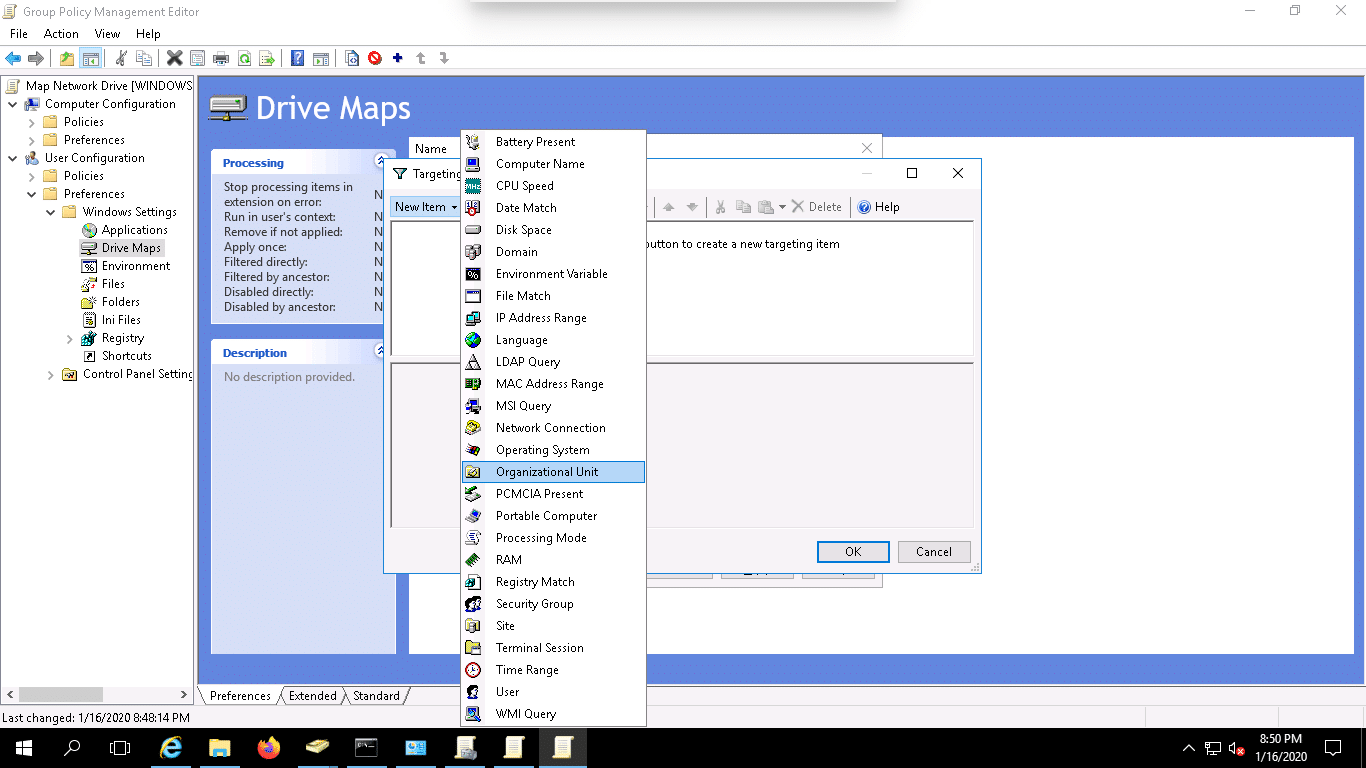Select the Environment node in the tree

(136, 266)
